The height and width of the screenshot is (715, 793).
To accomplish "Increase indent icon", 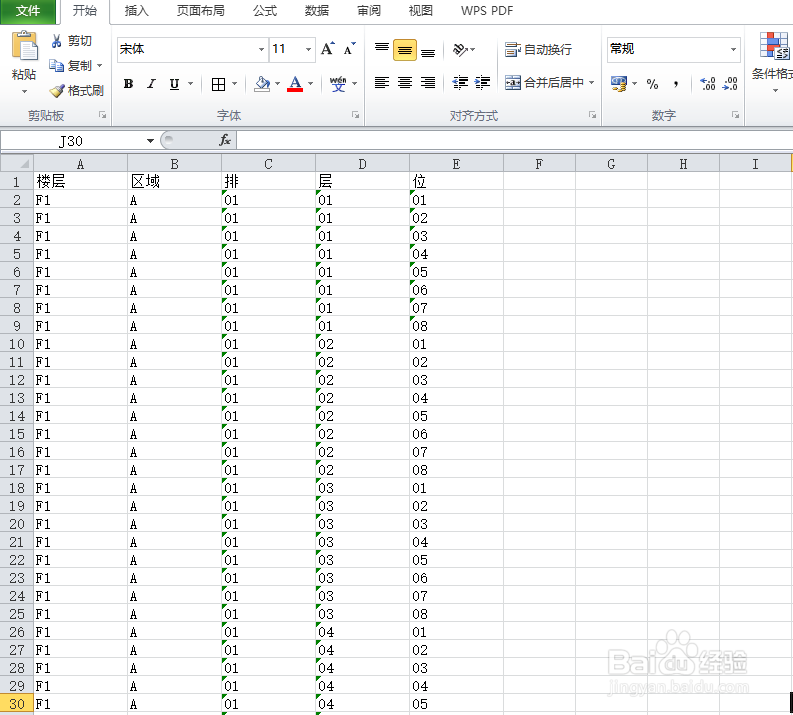I will click(482, 82).
